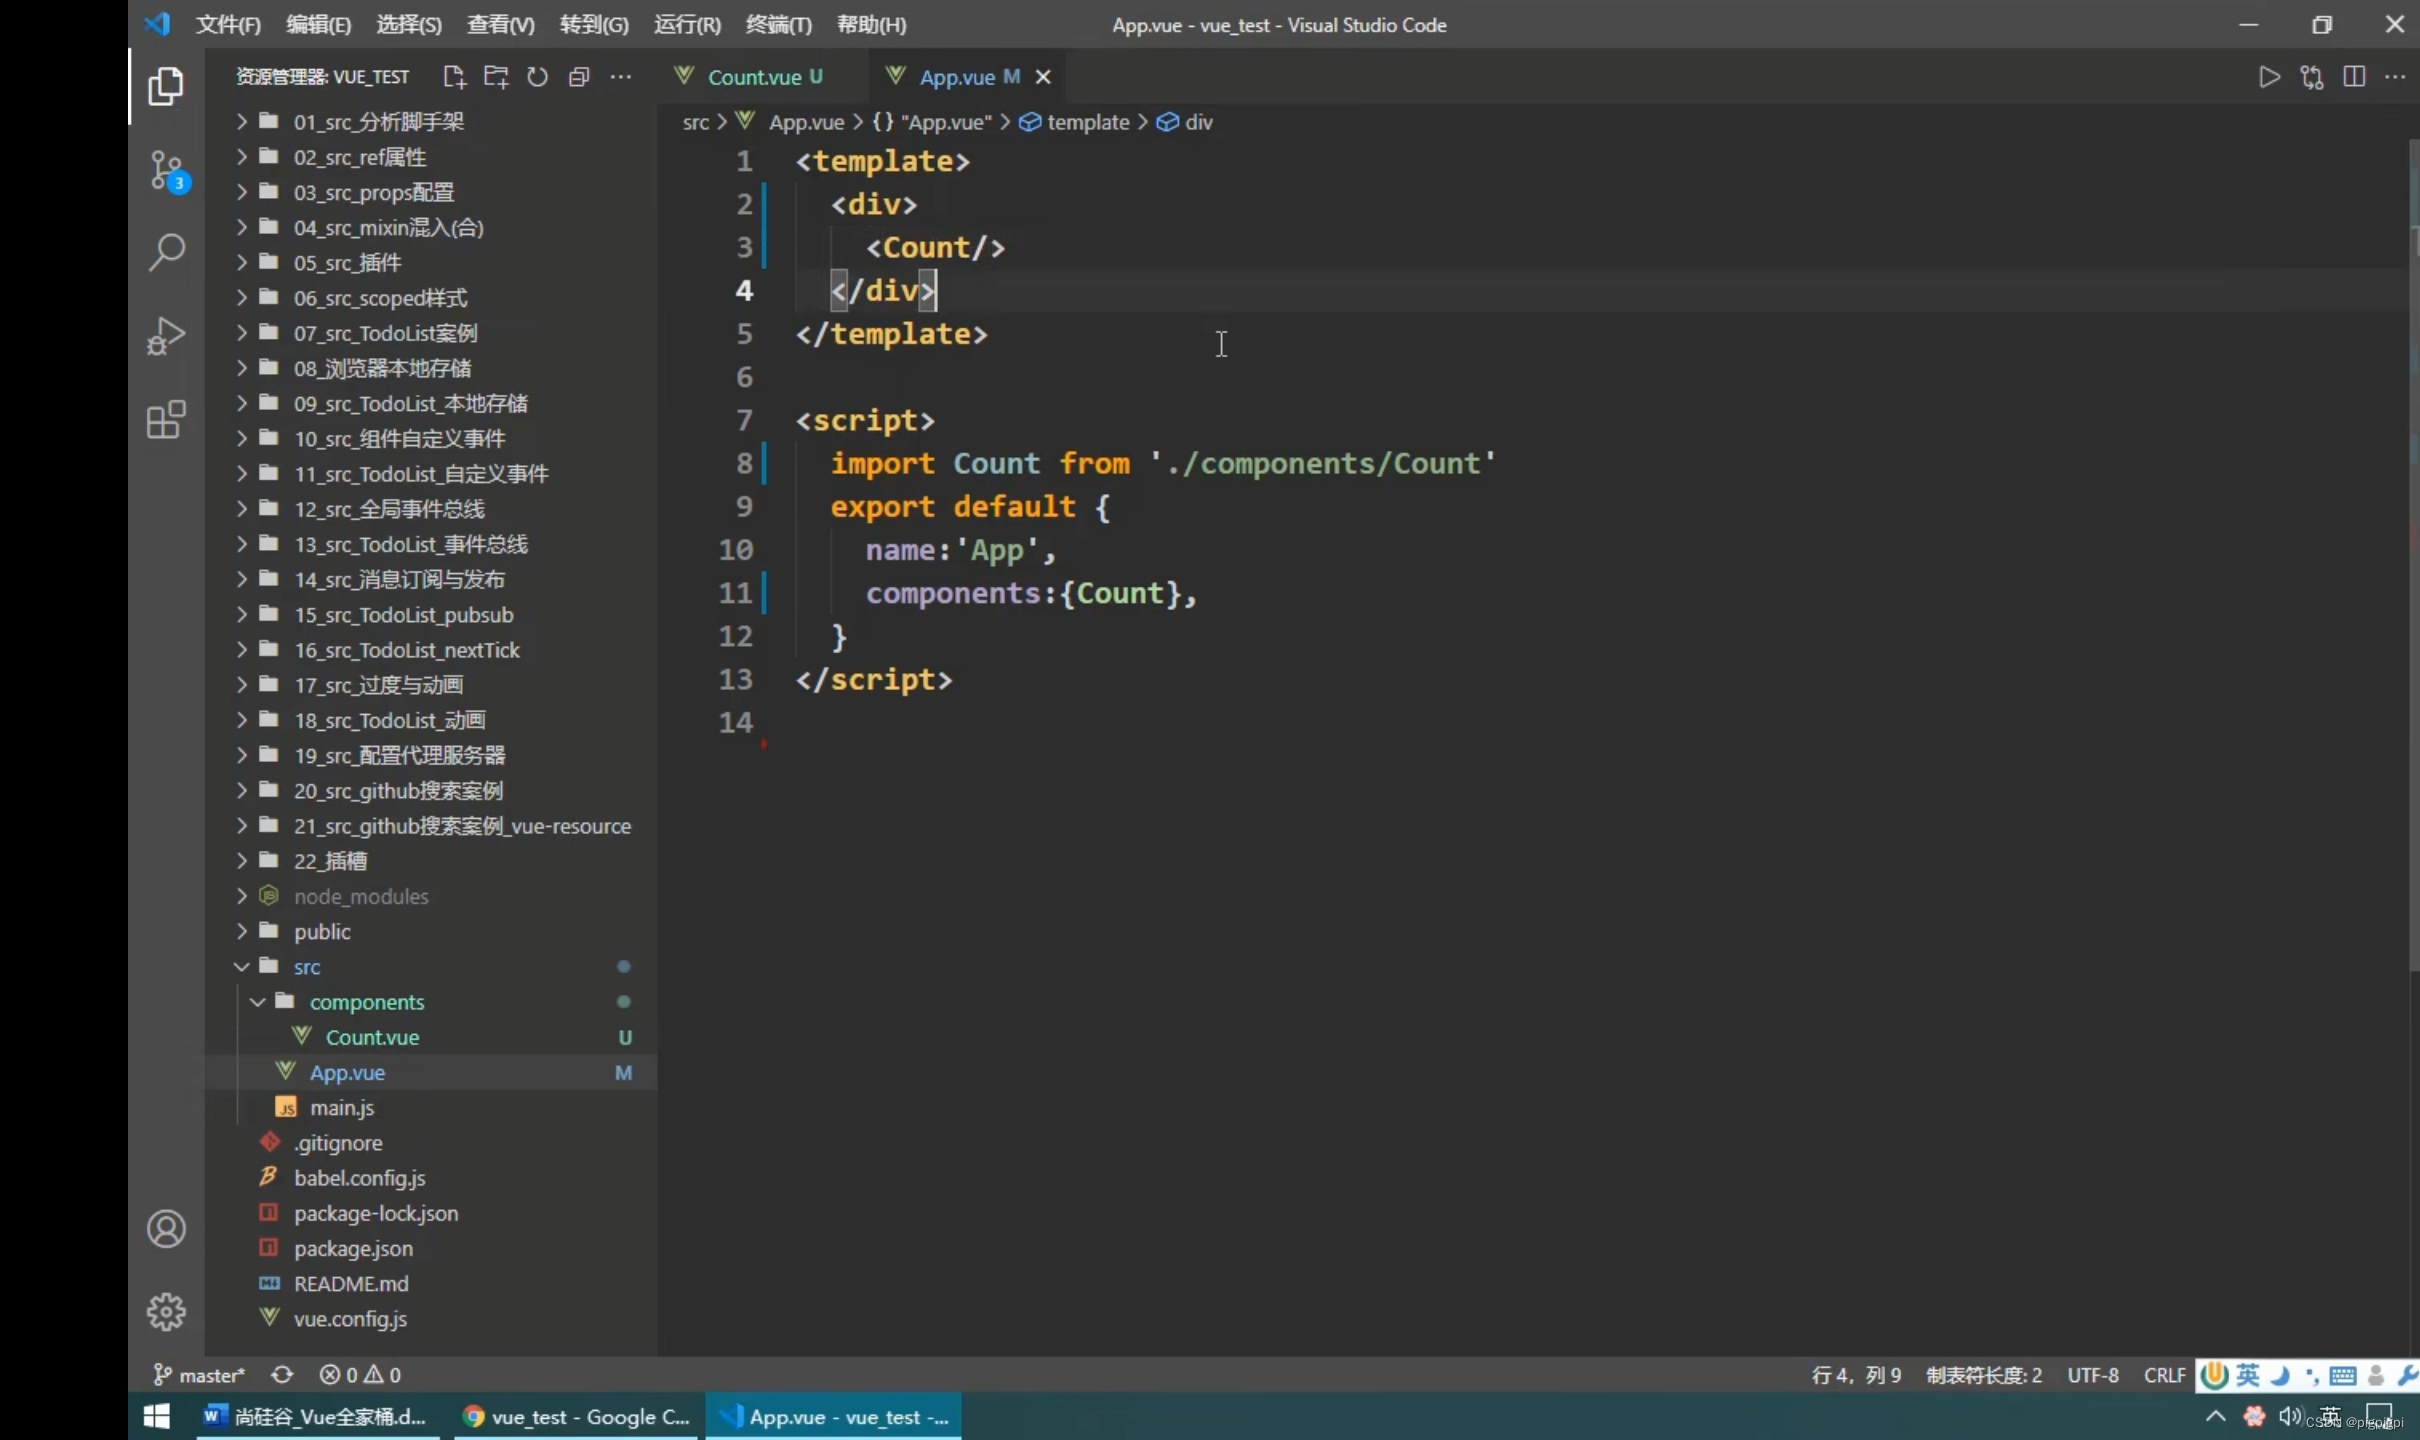The image size is (2420, 1440).
Task: Show errors and warnings count in status bar
Action: tap(360, 1375)
